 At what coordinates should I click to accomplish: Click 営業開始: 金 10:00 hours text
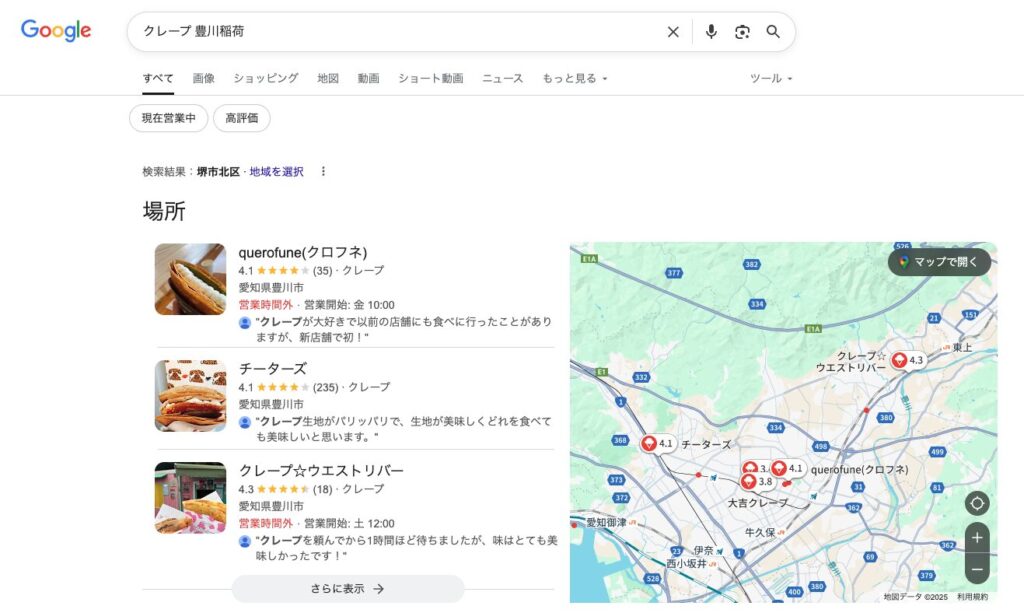349,305
